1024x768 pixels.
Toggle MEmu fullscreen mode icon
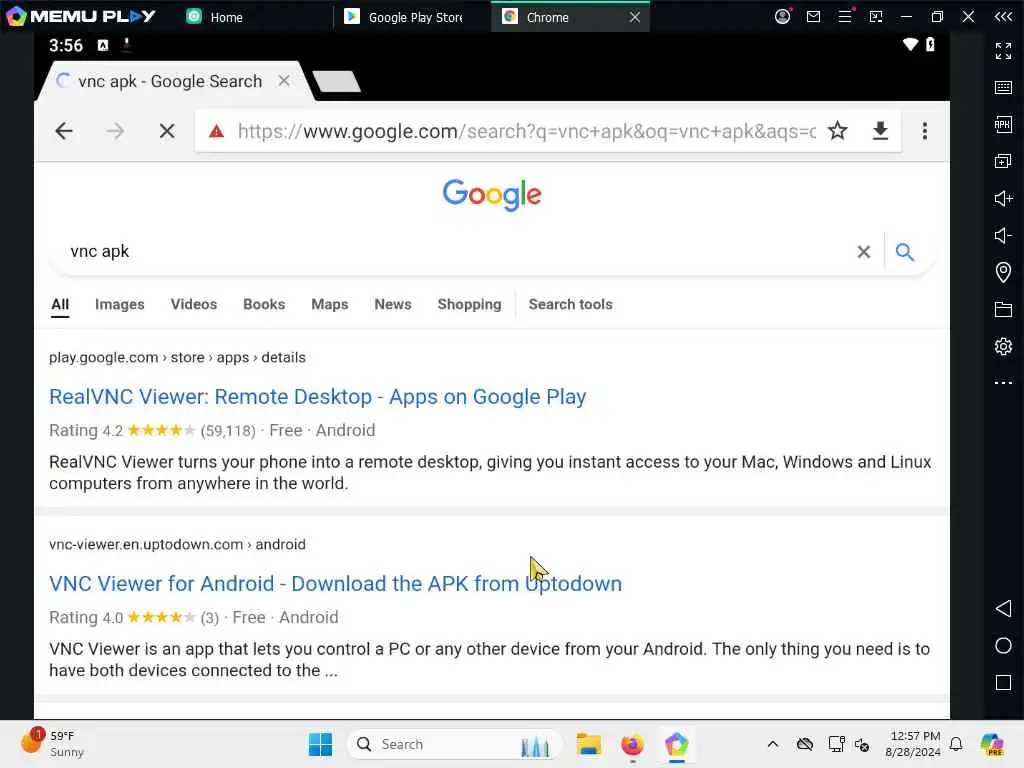(1003, 50)
